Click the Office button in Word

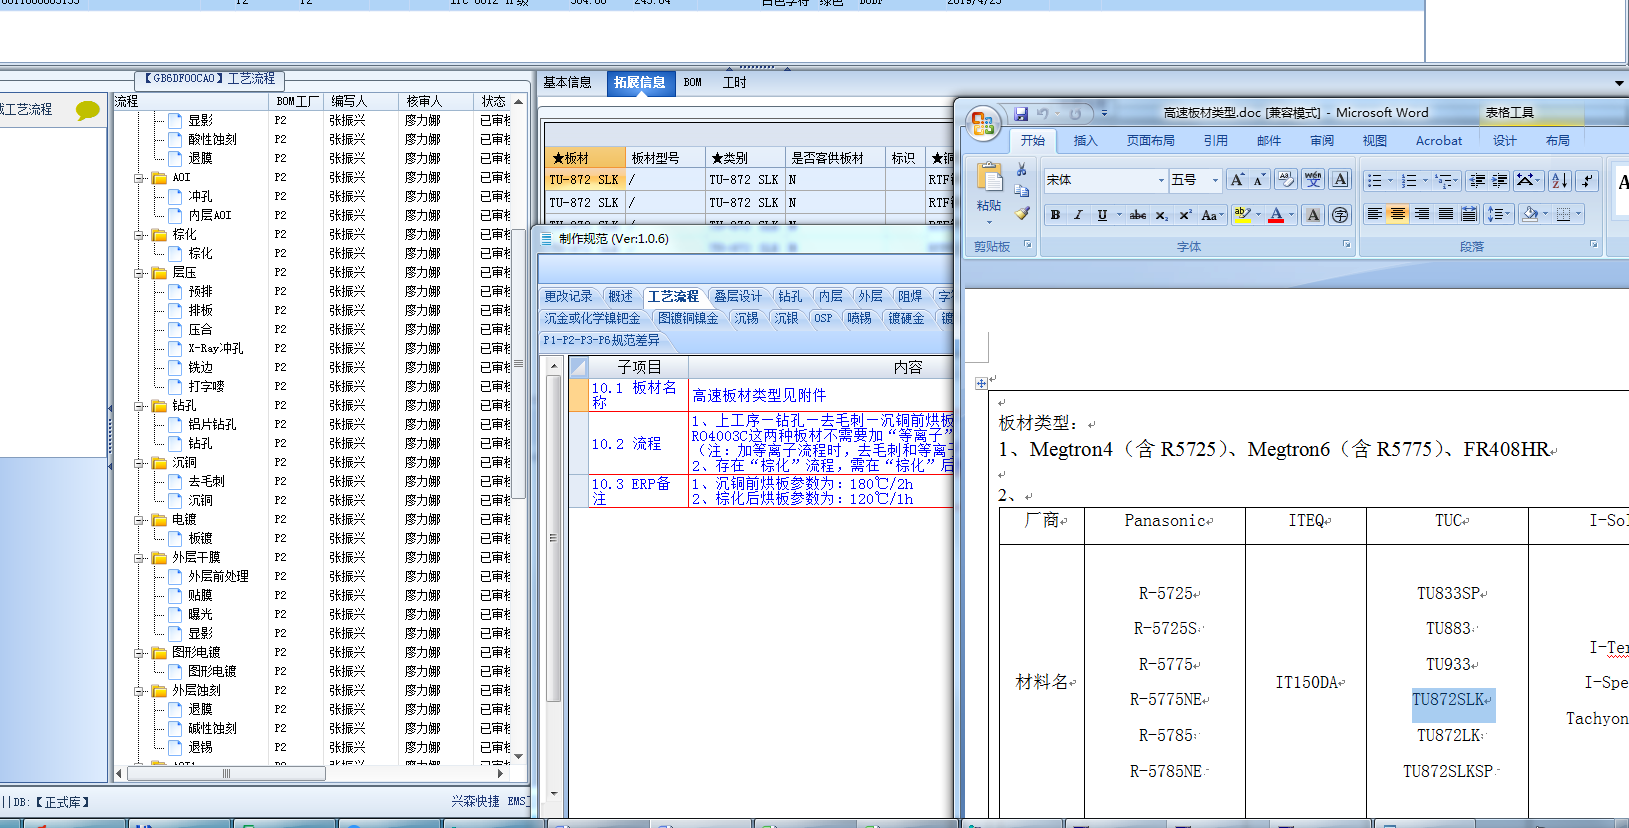tap(983, 123)
